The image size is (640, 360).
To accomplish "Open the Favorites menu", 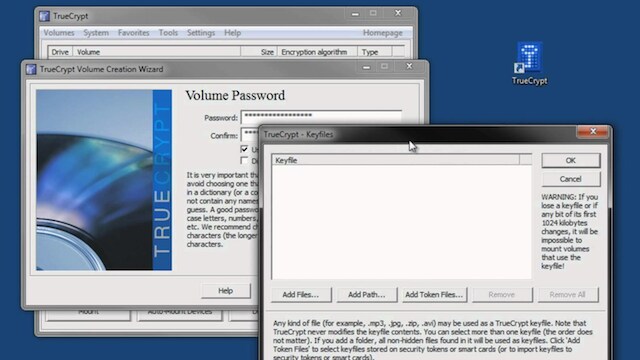I will click(133, 33).
